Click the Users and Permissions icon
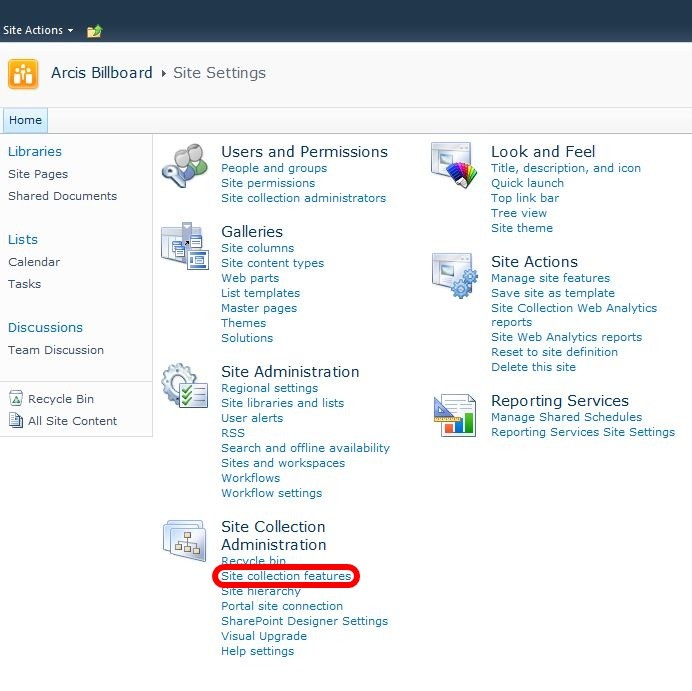 tap(184, 166)
